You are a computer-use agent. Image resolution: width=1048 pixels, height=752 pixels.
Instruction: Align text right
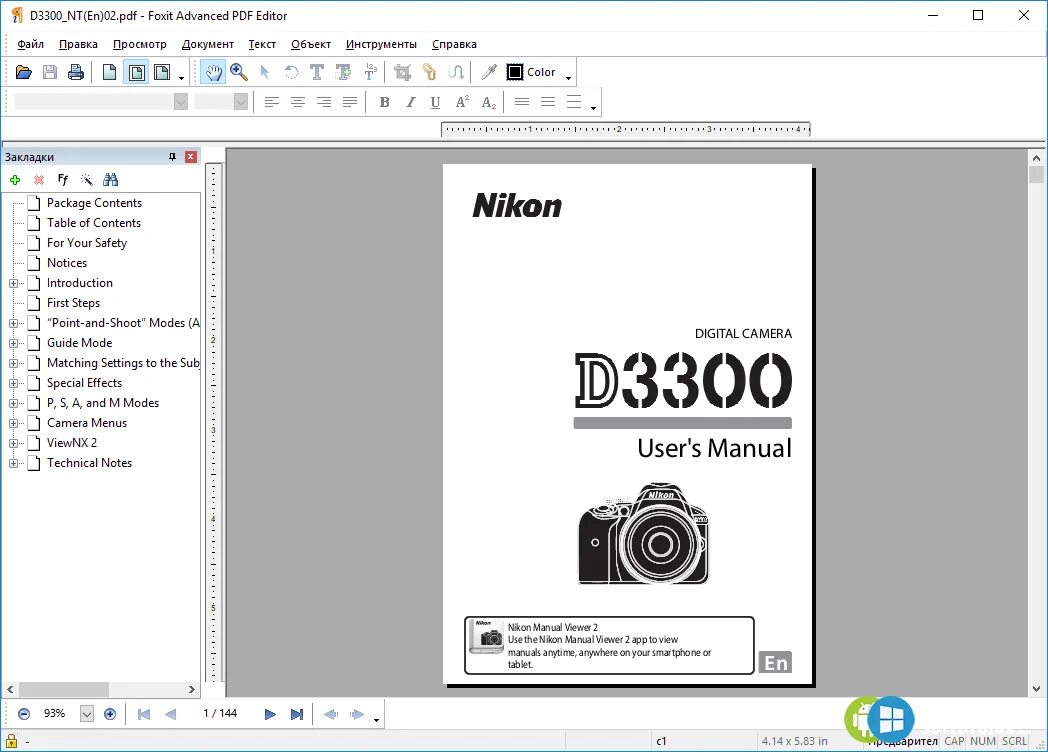pos(323,102)
